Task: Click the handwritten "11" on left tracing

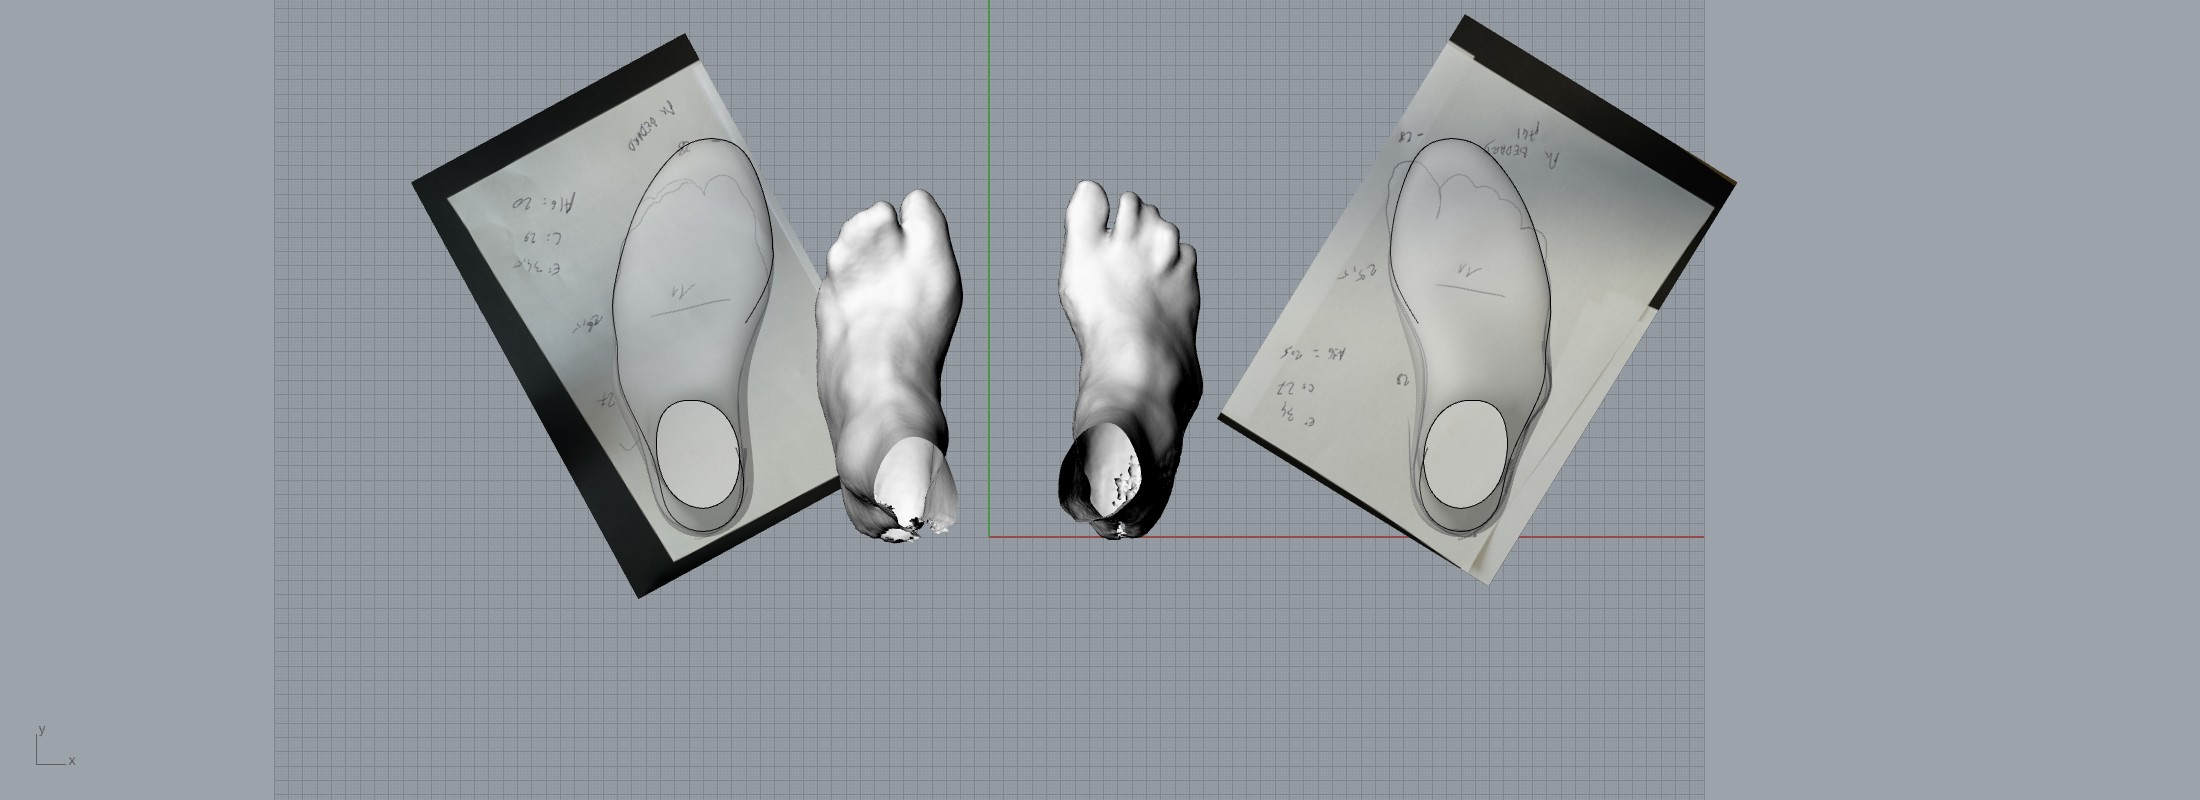Action: point(686,291)
